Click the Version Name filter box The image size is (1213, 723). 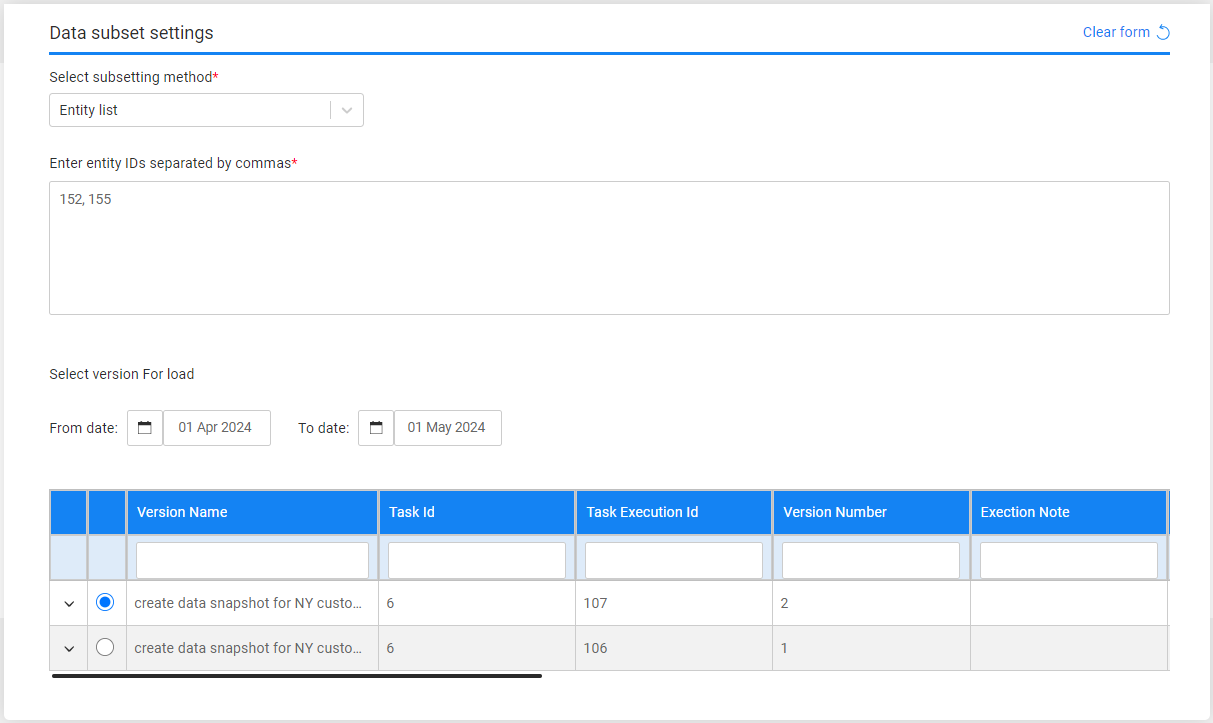pos(252,559)
